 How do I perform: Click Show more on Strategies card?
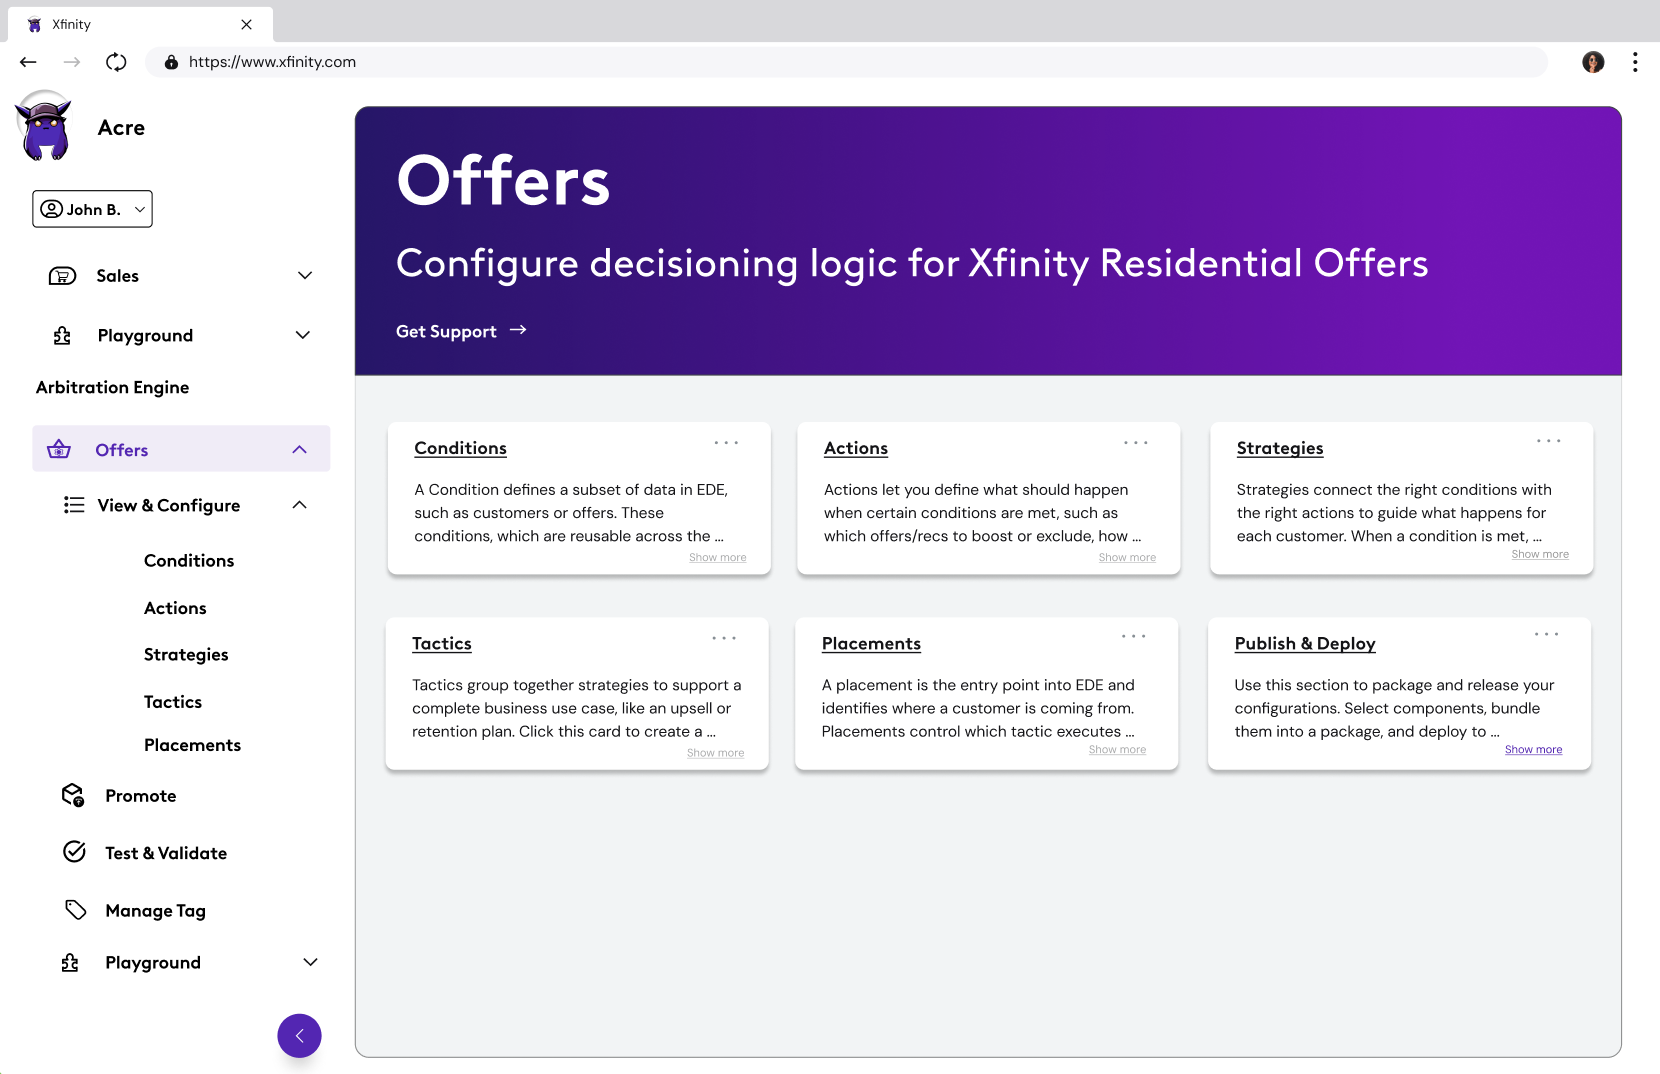1540,554
